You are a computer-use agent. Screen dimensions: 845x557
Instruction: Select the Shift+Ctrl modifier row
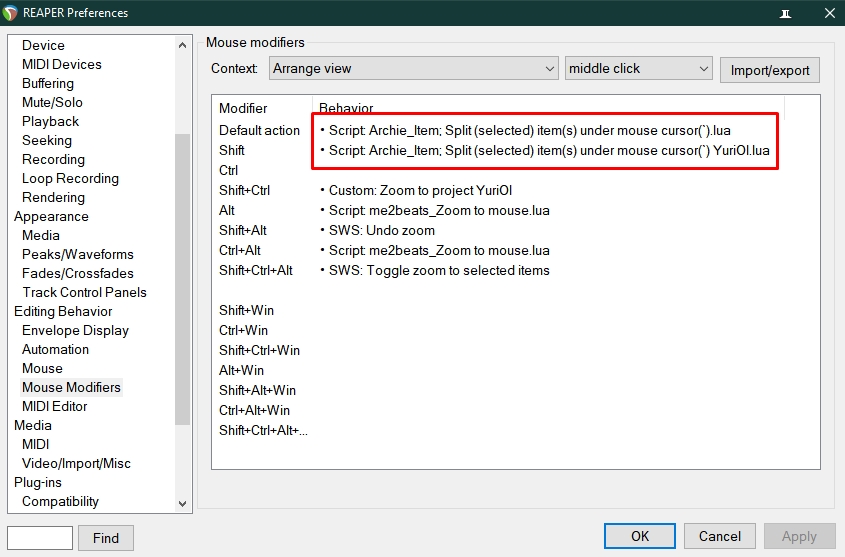[516, 190]
